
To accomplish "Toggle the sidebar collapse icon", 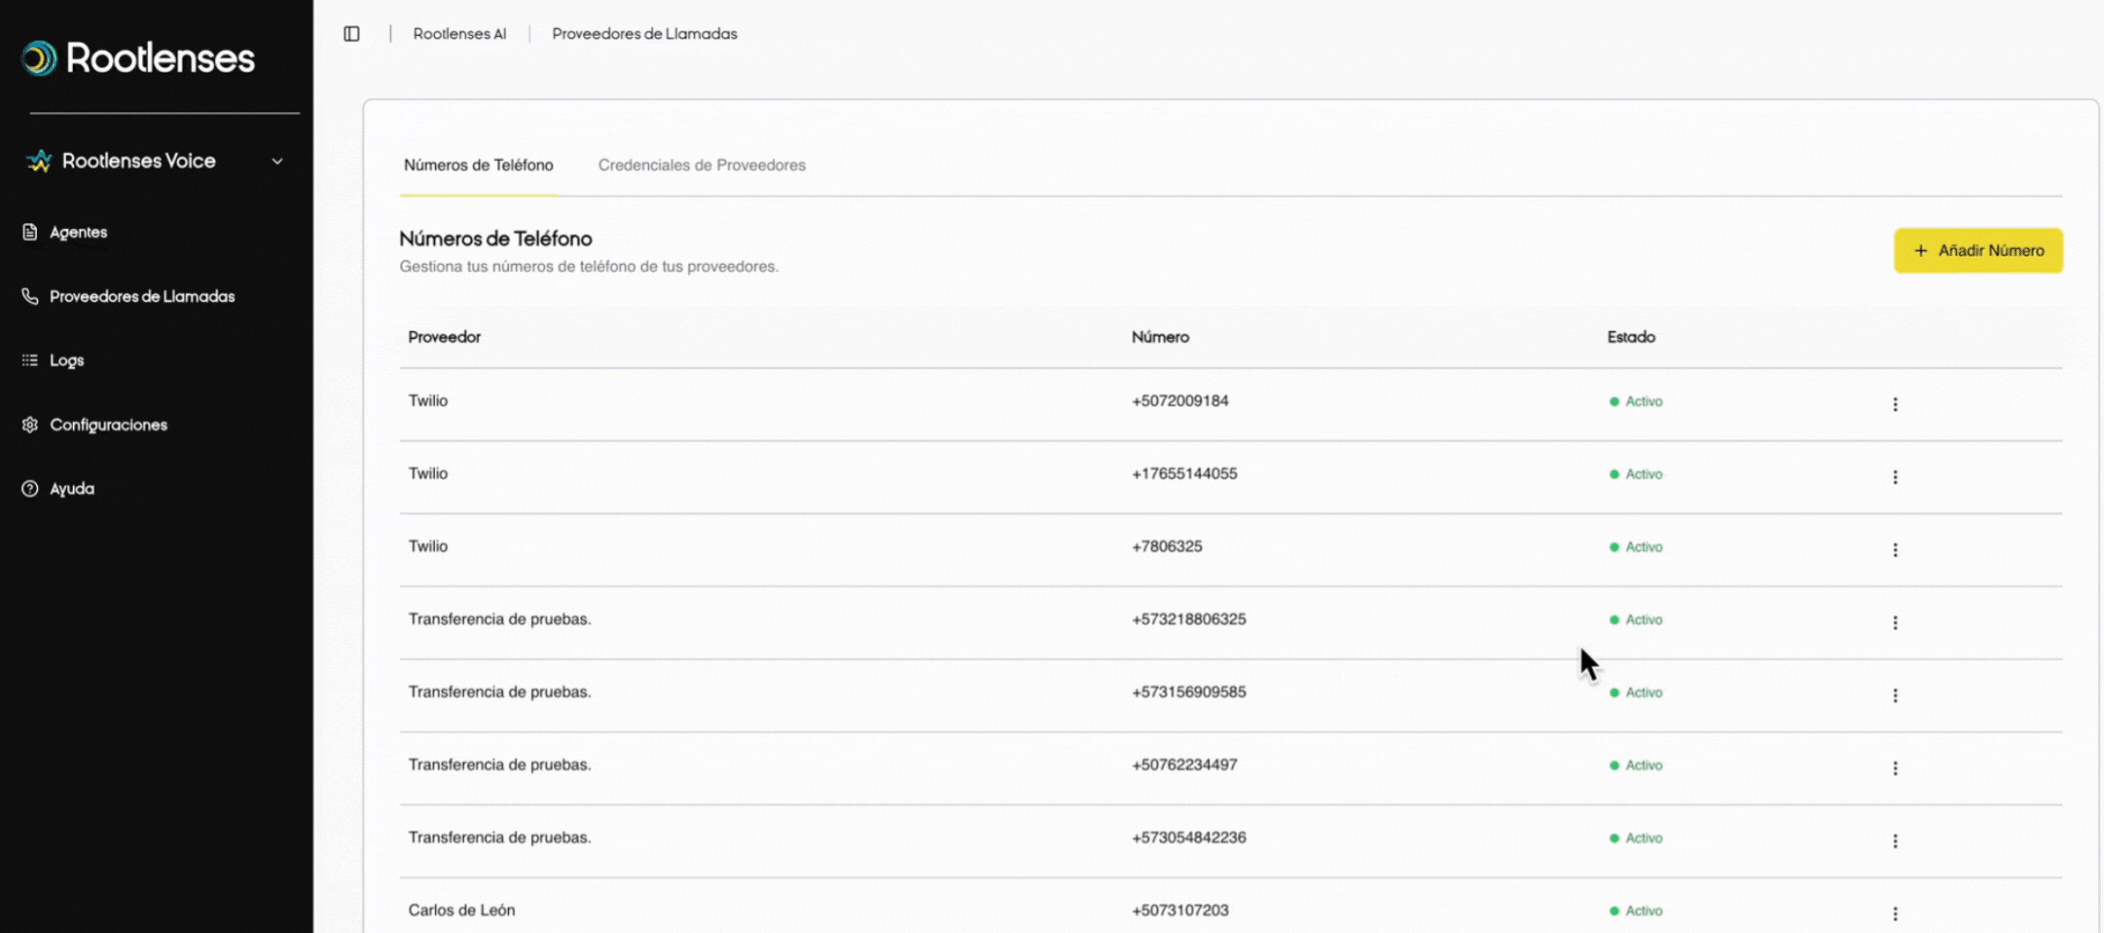I will coord(351,34).
